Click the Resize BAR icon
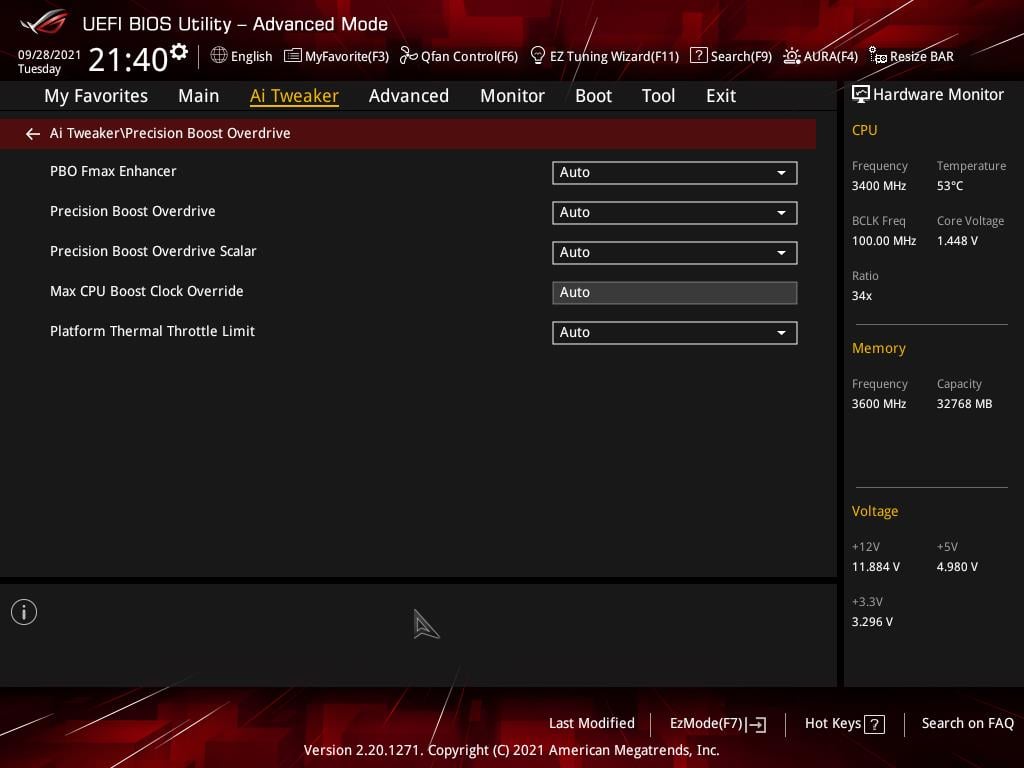Image resolution: width=1024 pixels, height=768 pixels. tap(878, 56)
